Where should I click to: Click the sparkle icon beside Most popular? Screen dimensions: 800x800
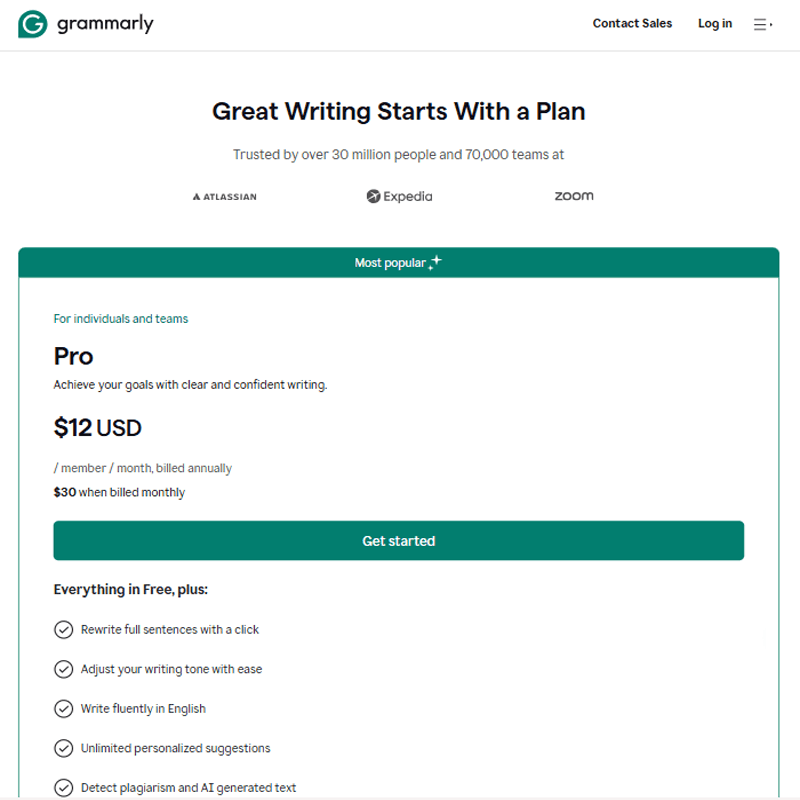(434, 262)
